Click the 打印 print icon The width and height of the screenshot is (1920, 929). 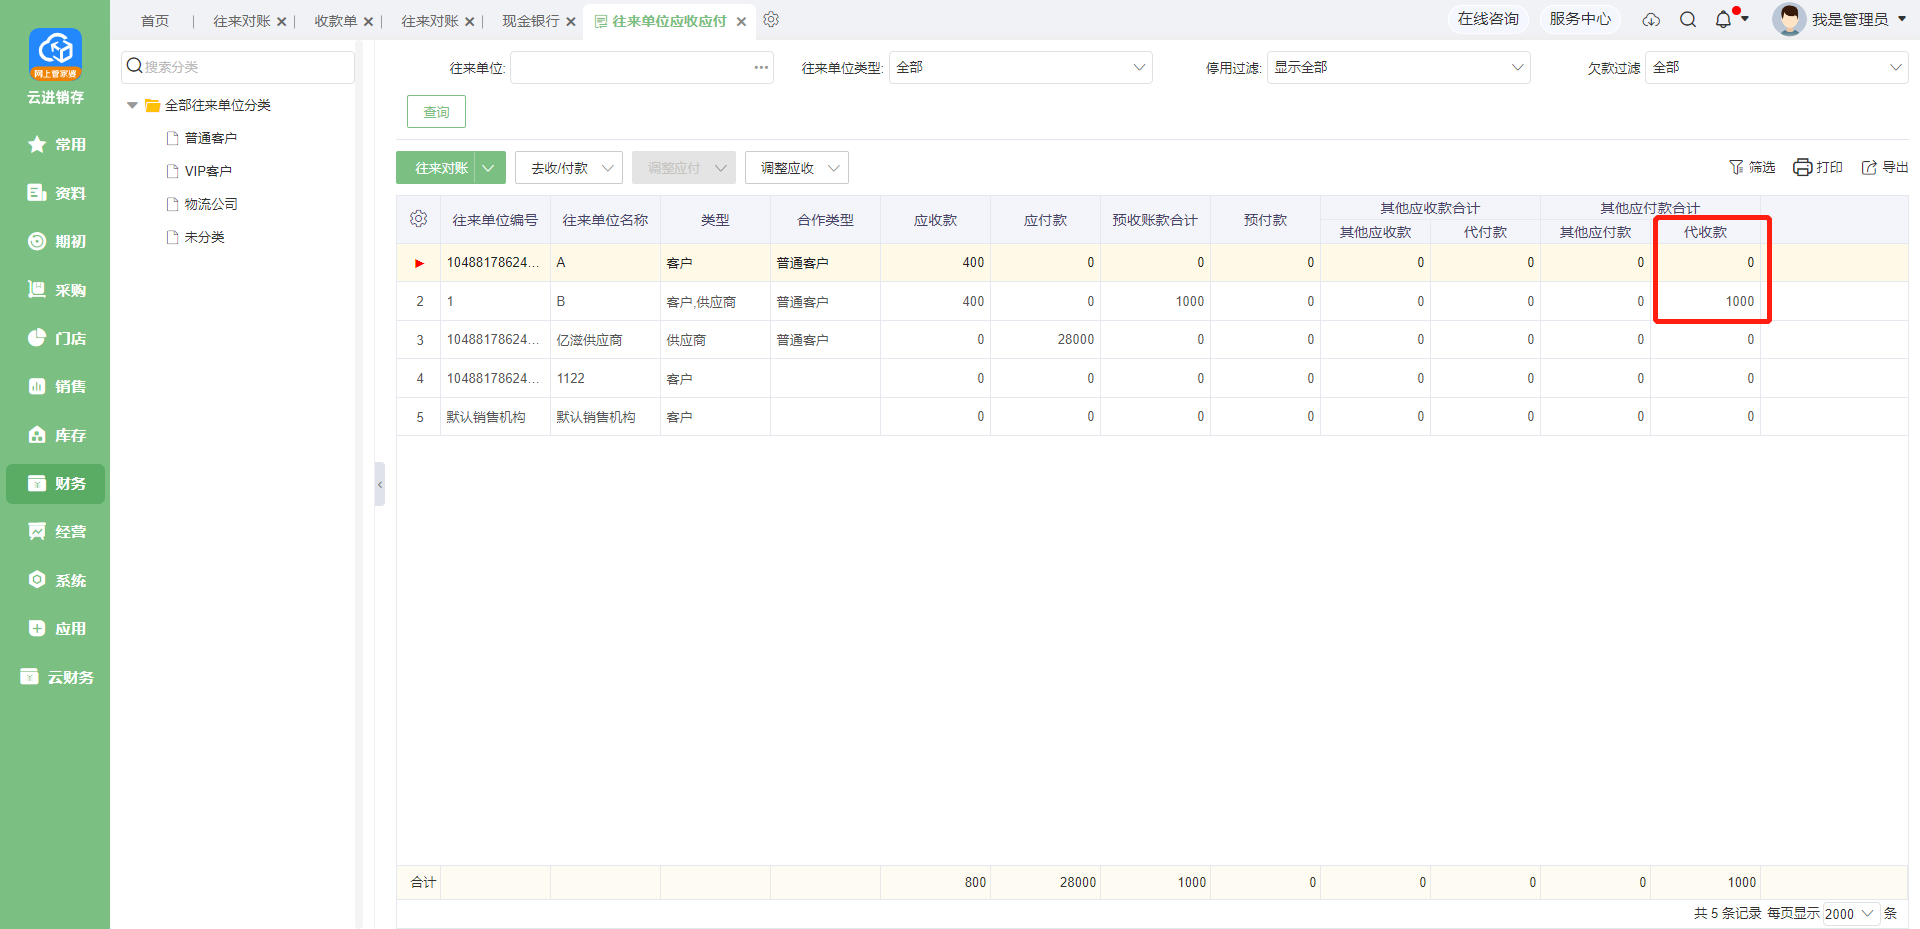click(x=1802, y=167)
